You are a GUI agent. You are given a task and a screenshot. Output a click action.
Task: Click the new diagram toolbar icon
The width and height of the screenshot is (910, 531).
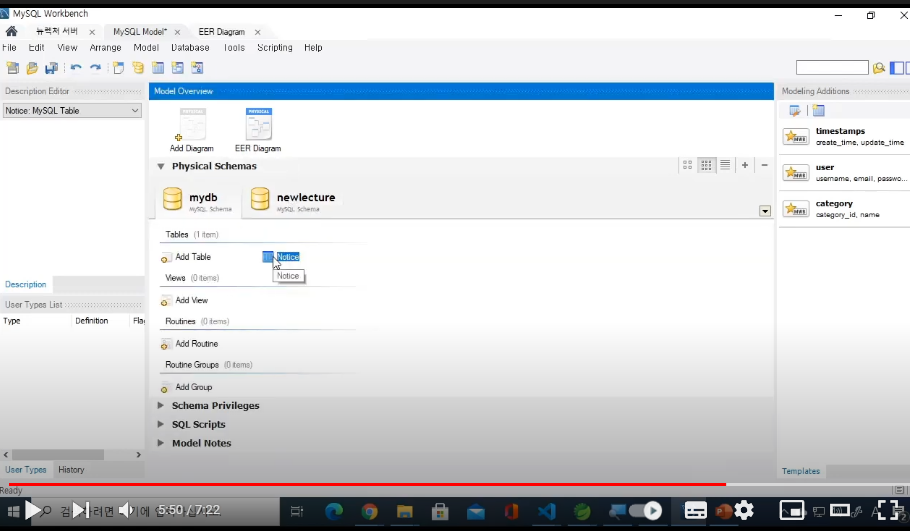coord(118,68)
